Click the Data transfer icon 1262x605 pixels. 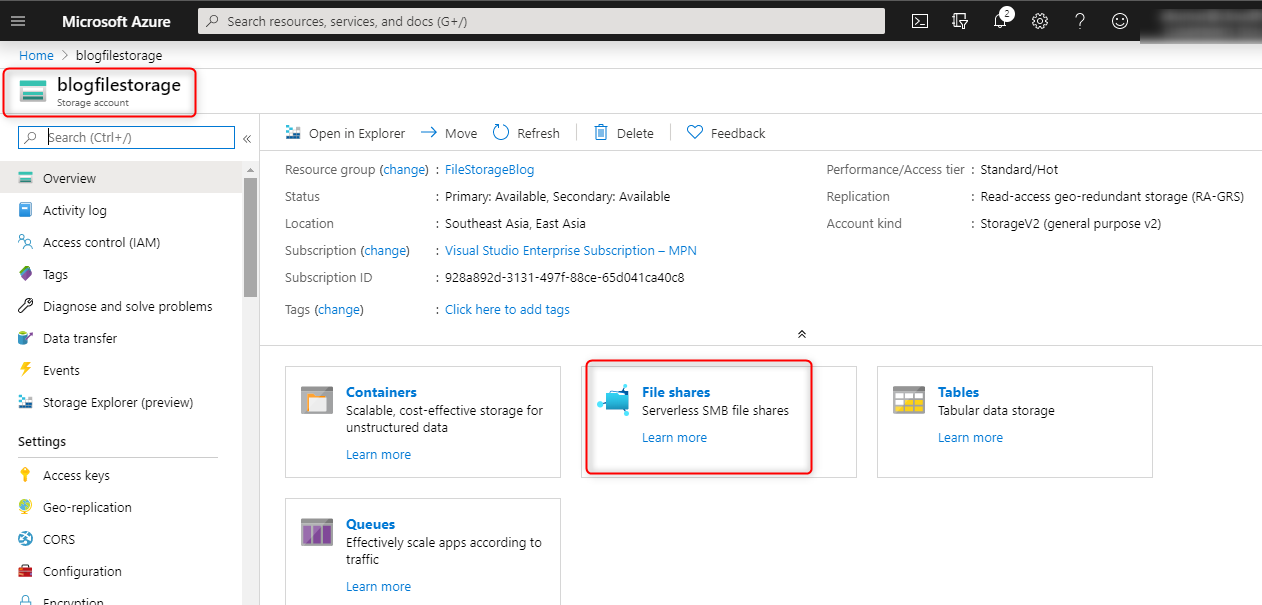pyautogui.click(x=26, y=338)
